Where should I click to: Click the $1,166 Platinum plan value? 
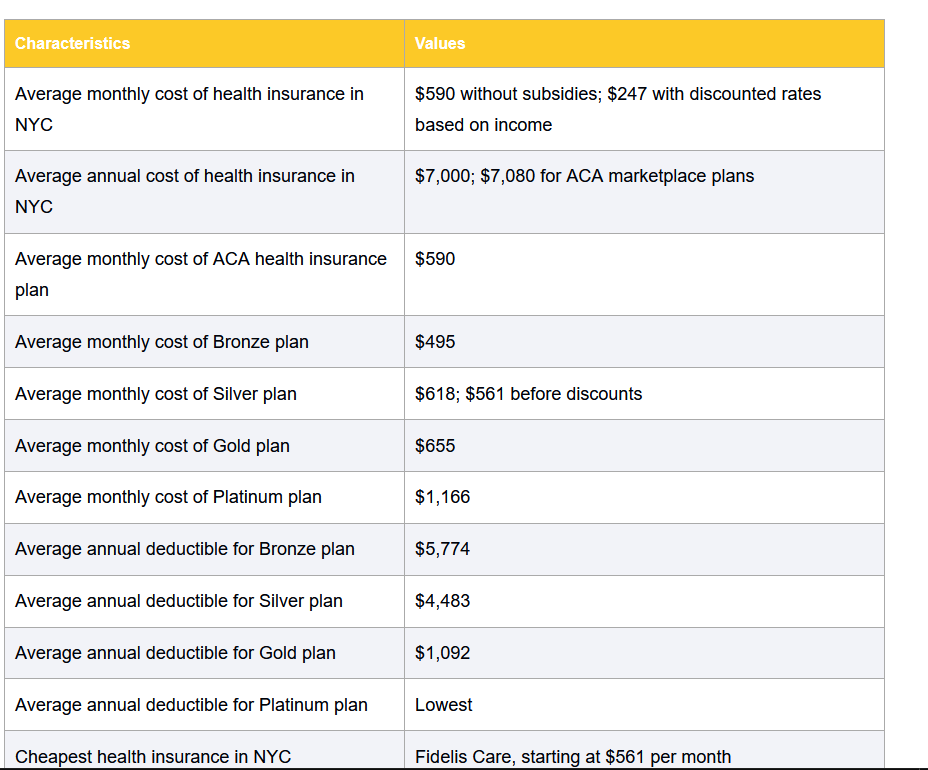point(442,497)
